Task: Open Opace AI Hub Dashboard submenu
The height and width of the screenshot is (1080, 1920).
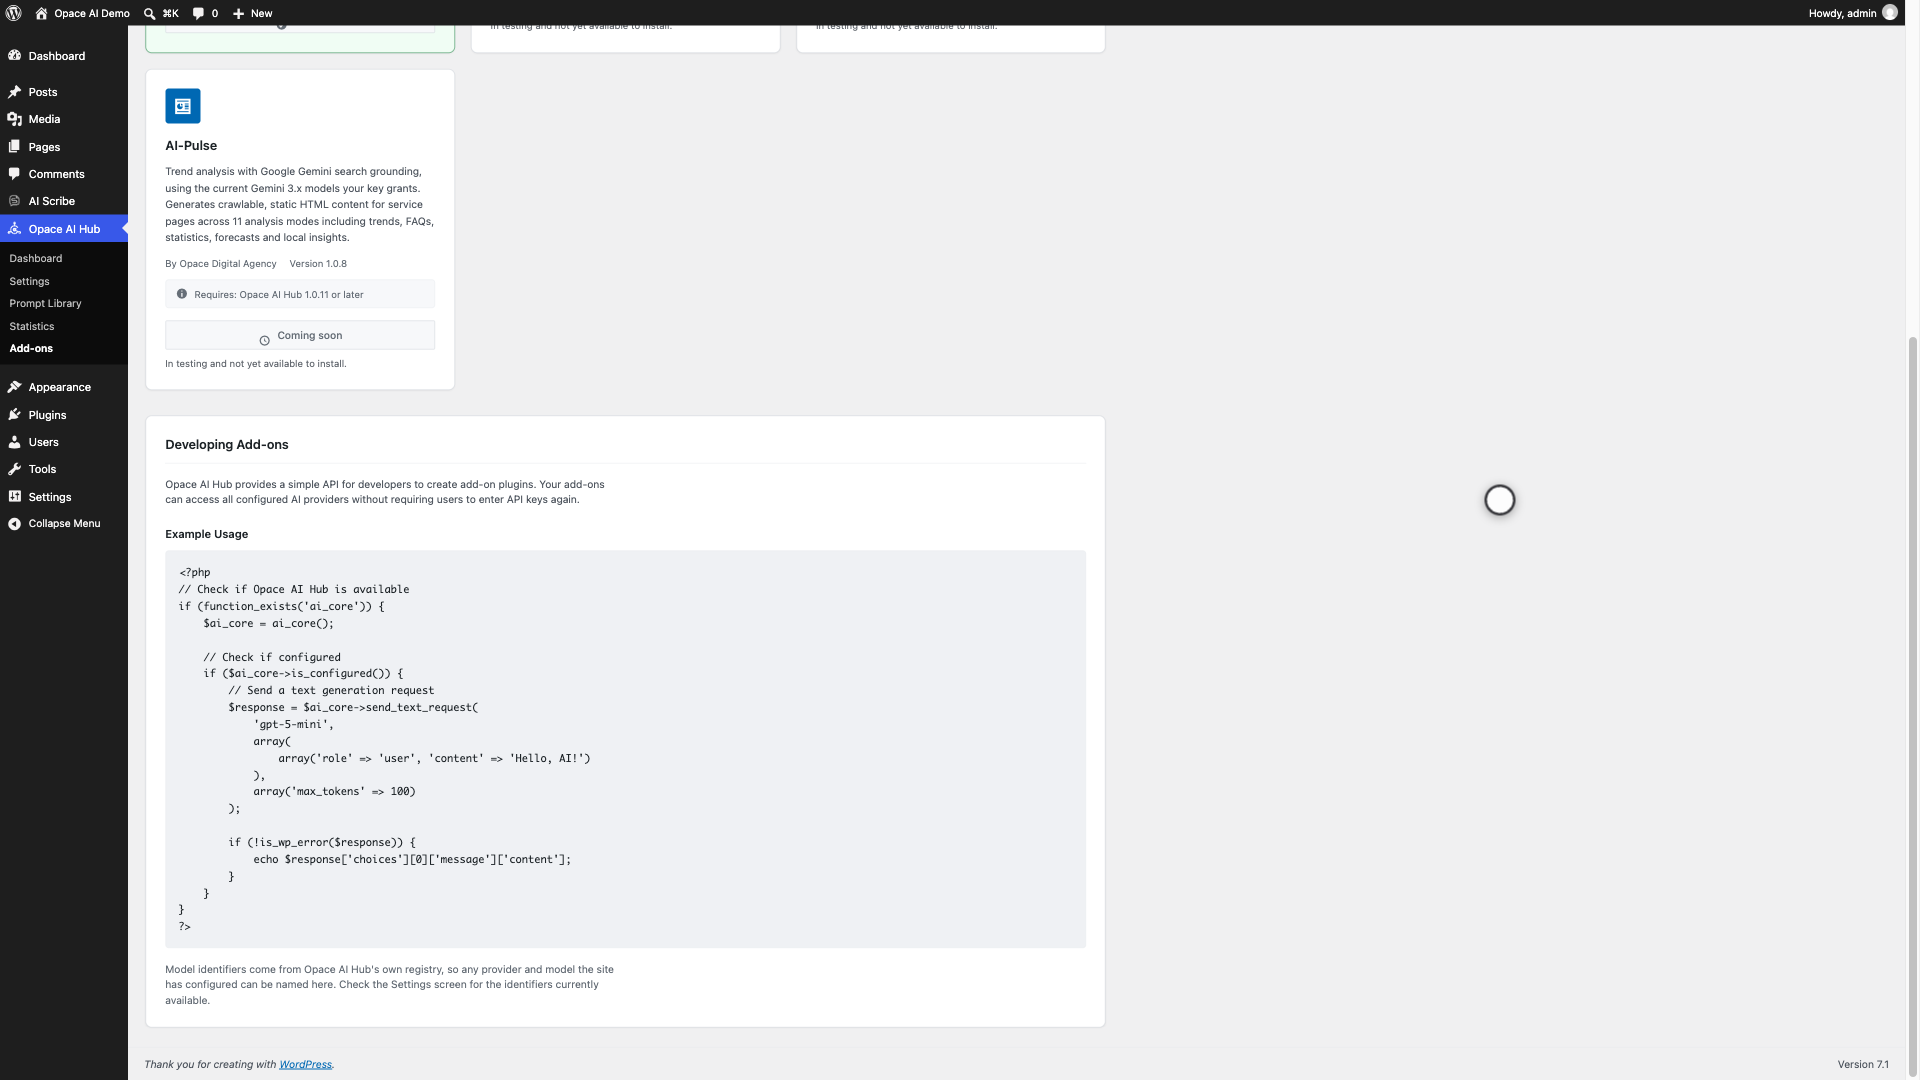Action: (x=36, y=258)
